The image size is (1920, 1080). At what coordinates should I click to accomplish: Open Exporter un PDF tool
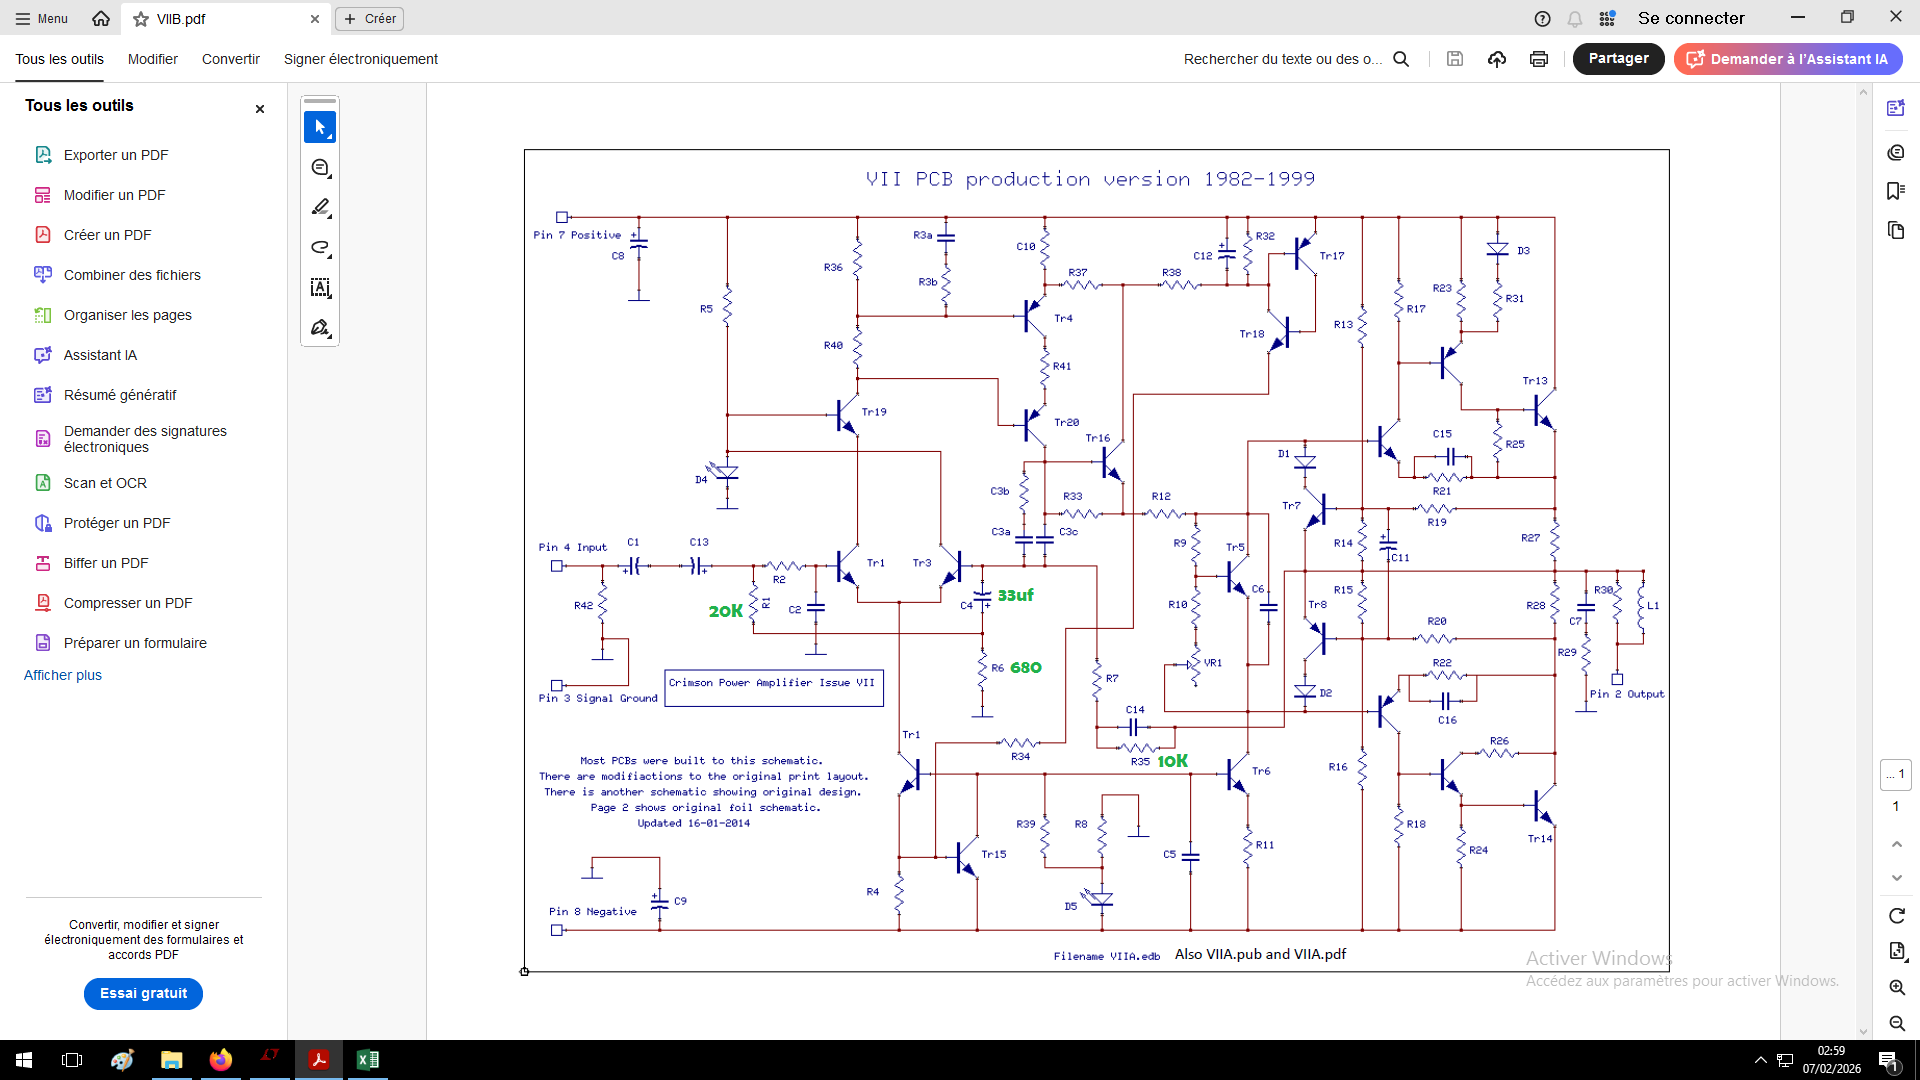coord(116,155)
